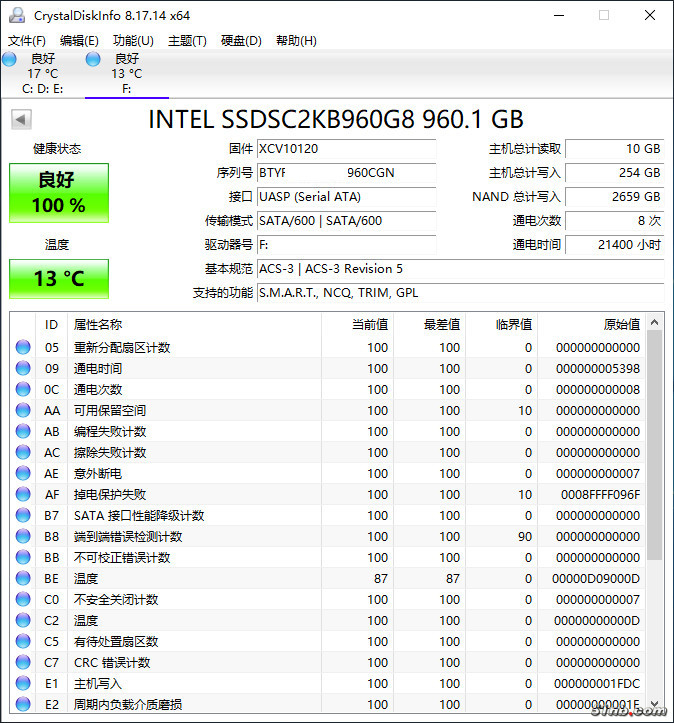
Task: Click status orb for B7 SATA 接口性能降级计数
Action: point(23,515)
